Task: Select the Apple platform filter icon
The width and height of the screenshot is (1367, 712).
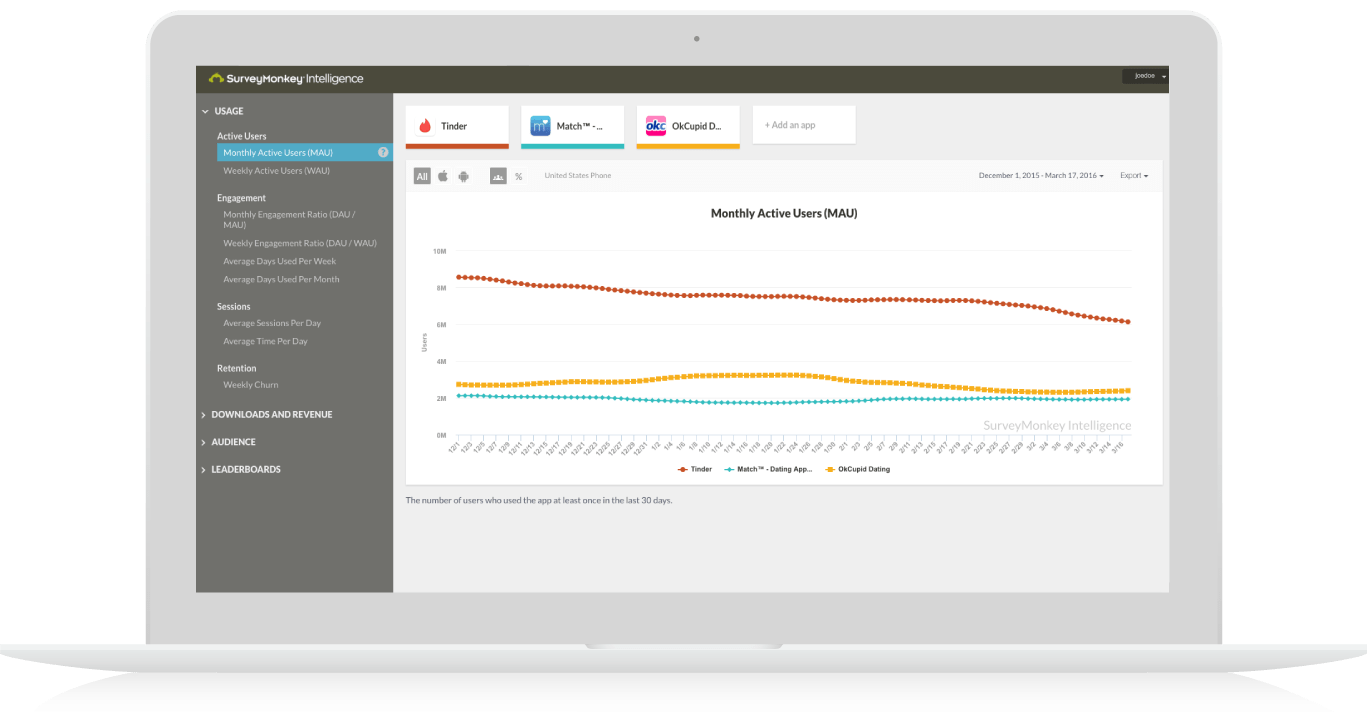Action: pyautogui.click(x=443, y=175)
